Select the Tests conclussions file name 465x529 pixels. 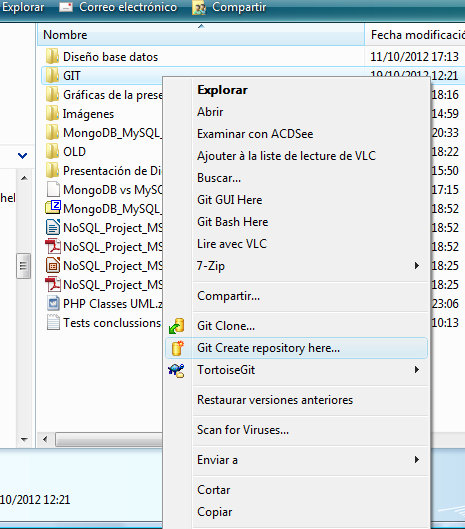click(x=113, y=323)
